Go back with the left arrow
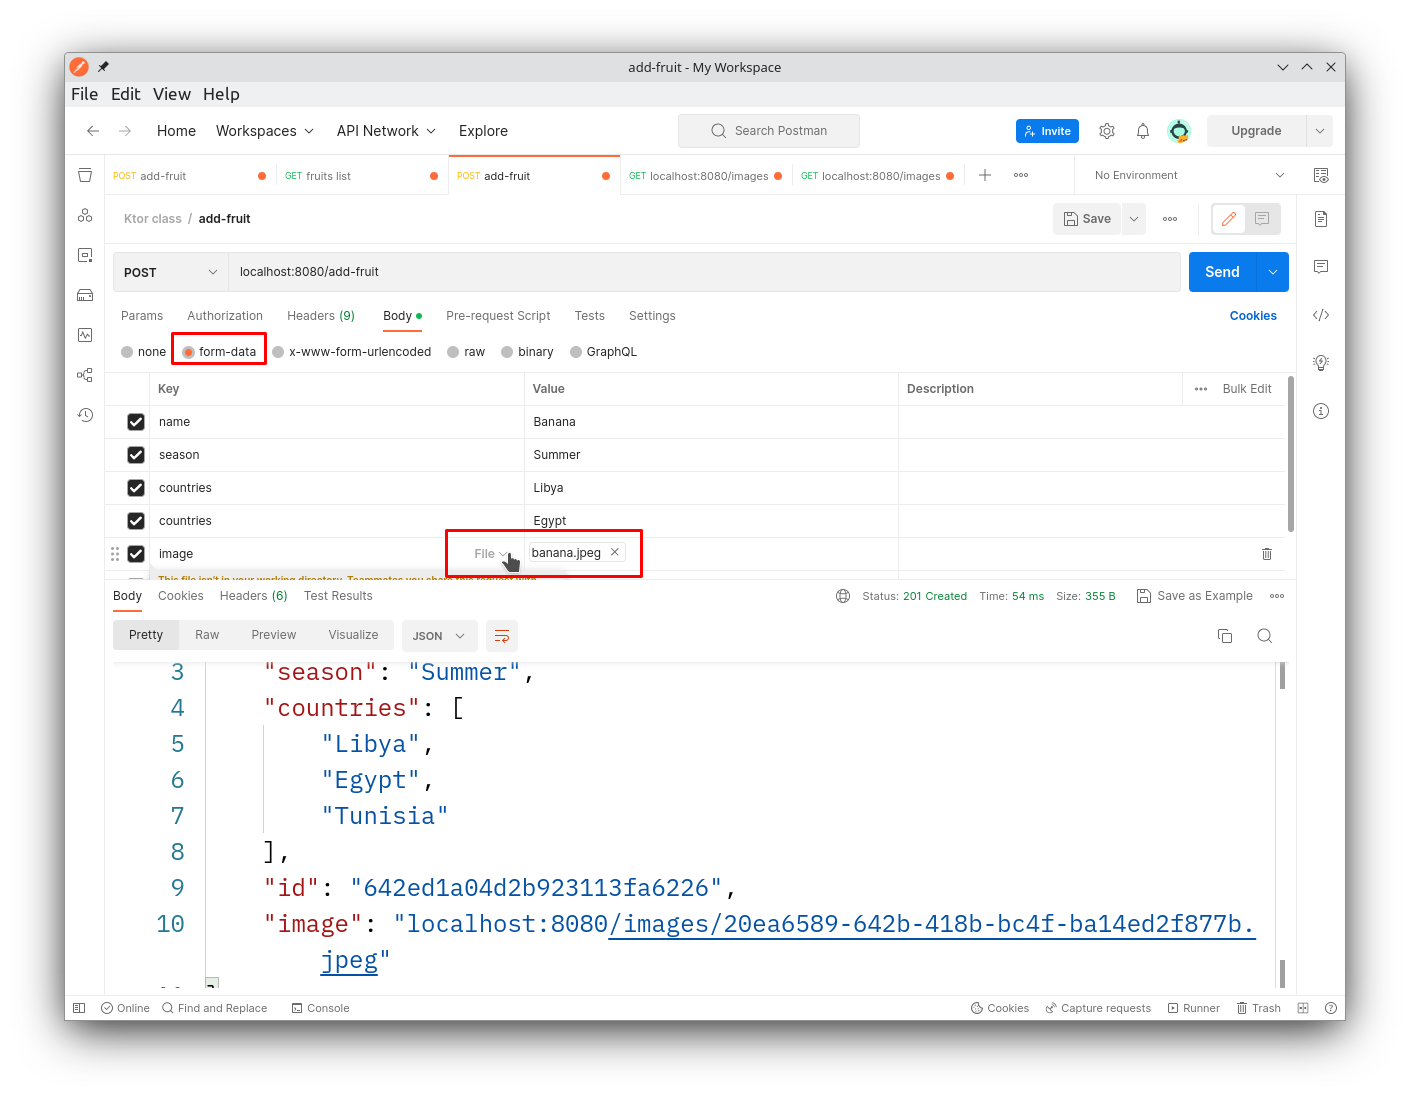Screen dimensions: 1410x1097 click(x=93, y=131)
